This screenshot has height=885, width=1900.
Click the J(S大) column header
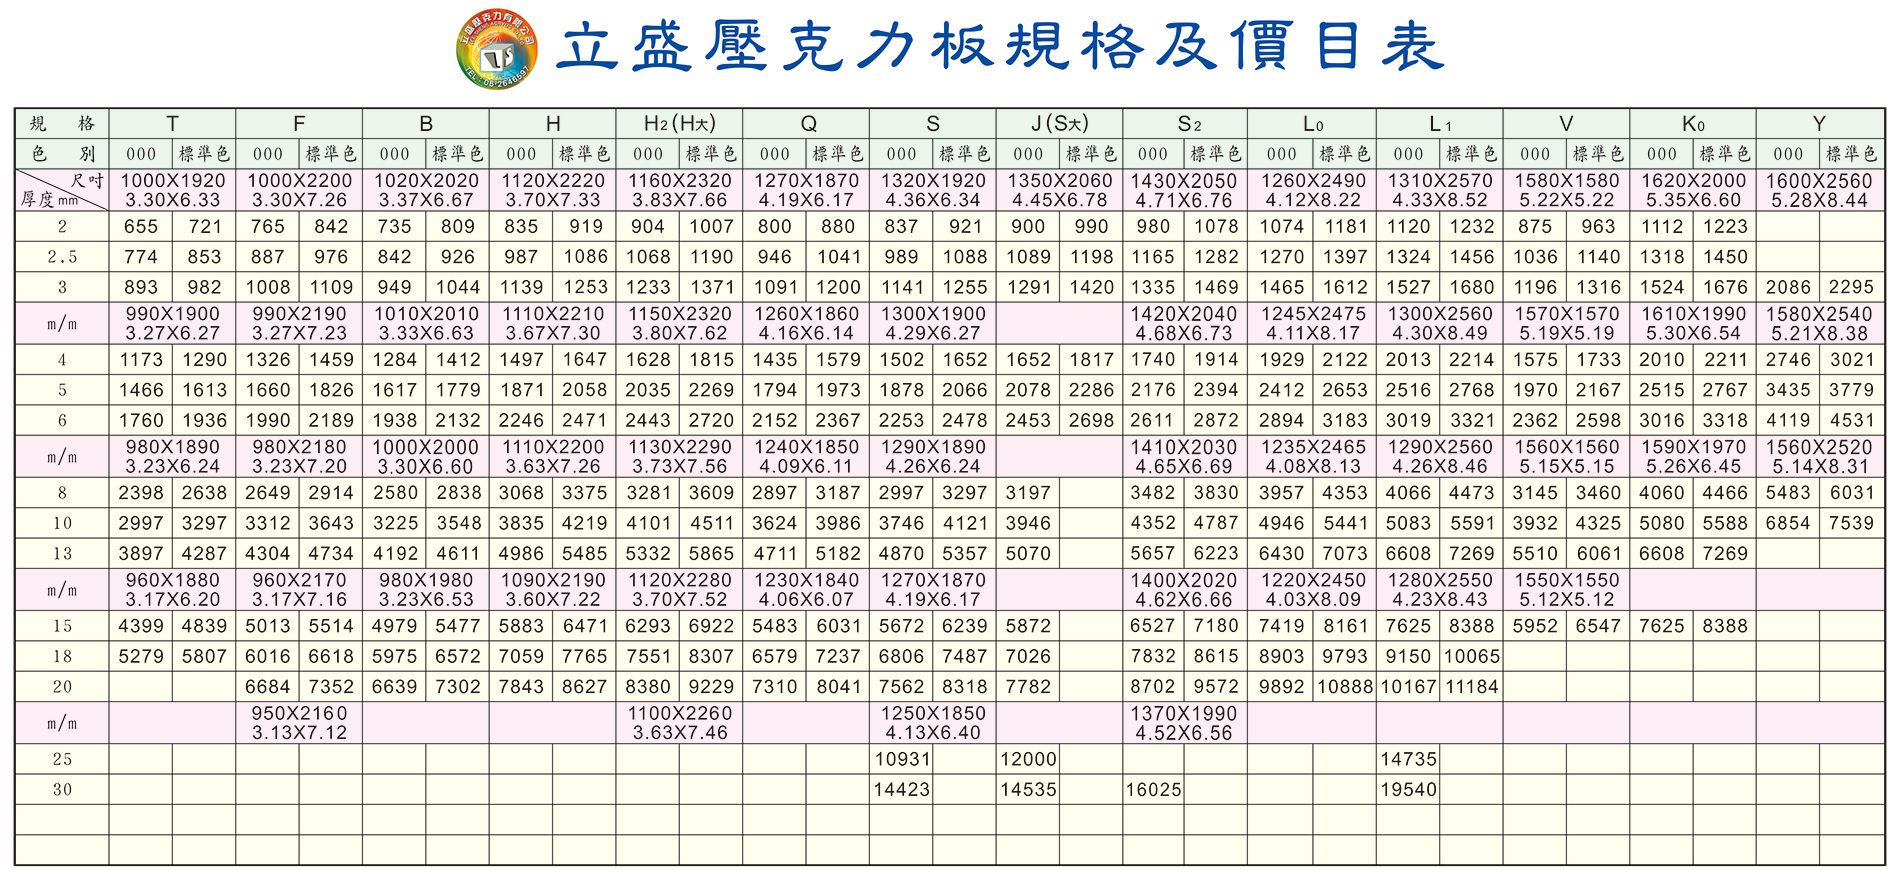coord(1059,123)
